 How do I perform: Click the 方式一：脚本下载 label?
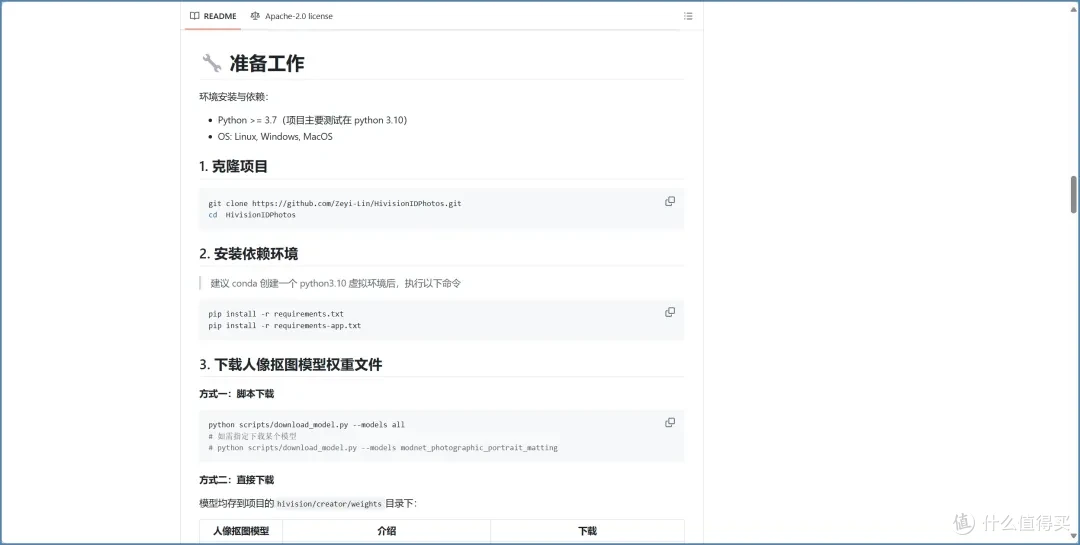(236, 394)
